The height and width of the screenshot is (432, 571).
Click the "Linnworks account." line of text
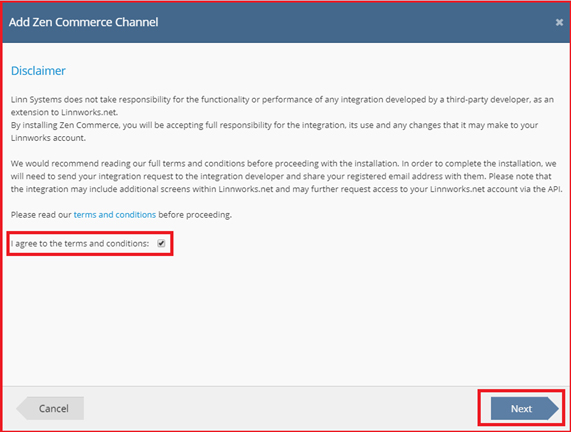48,138
